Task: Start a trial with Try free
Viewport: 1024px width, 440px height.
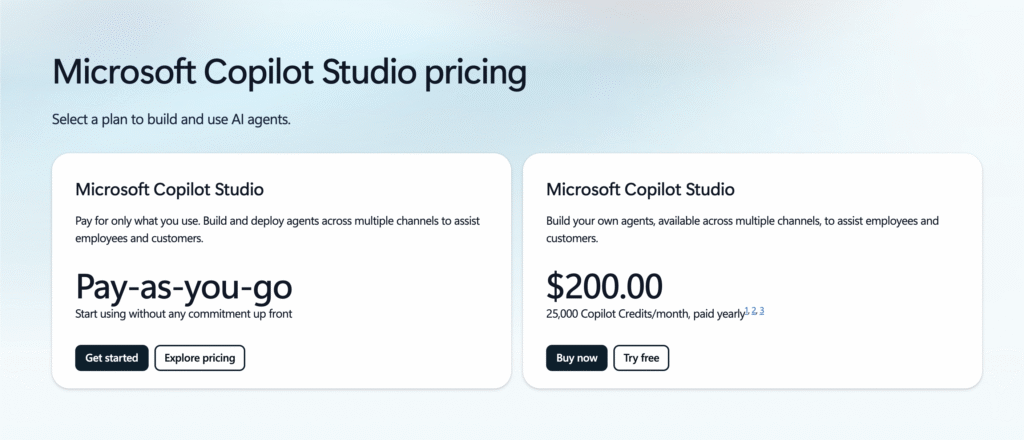Action: (641, 358)
